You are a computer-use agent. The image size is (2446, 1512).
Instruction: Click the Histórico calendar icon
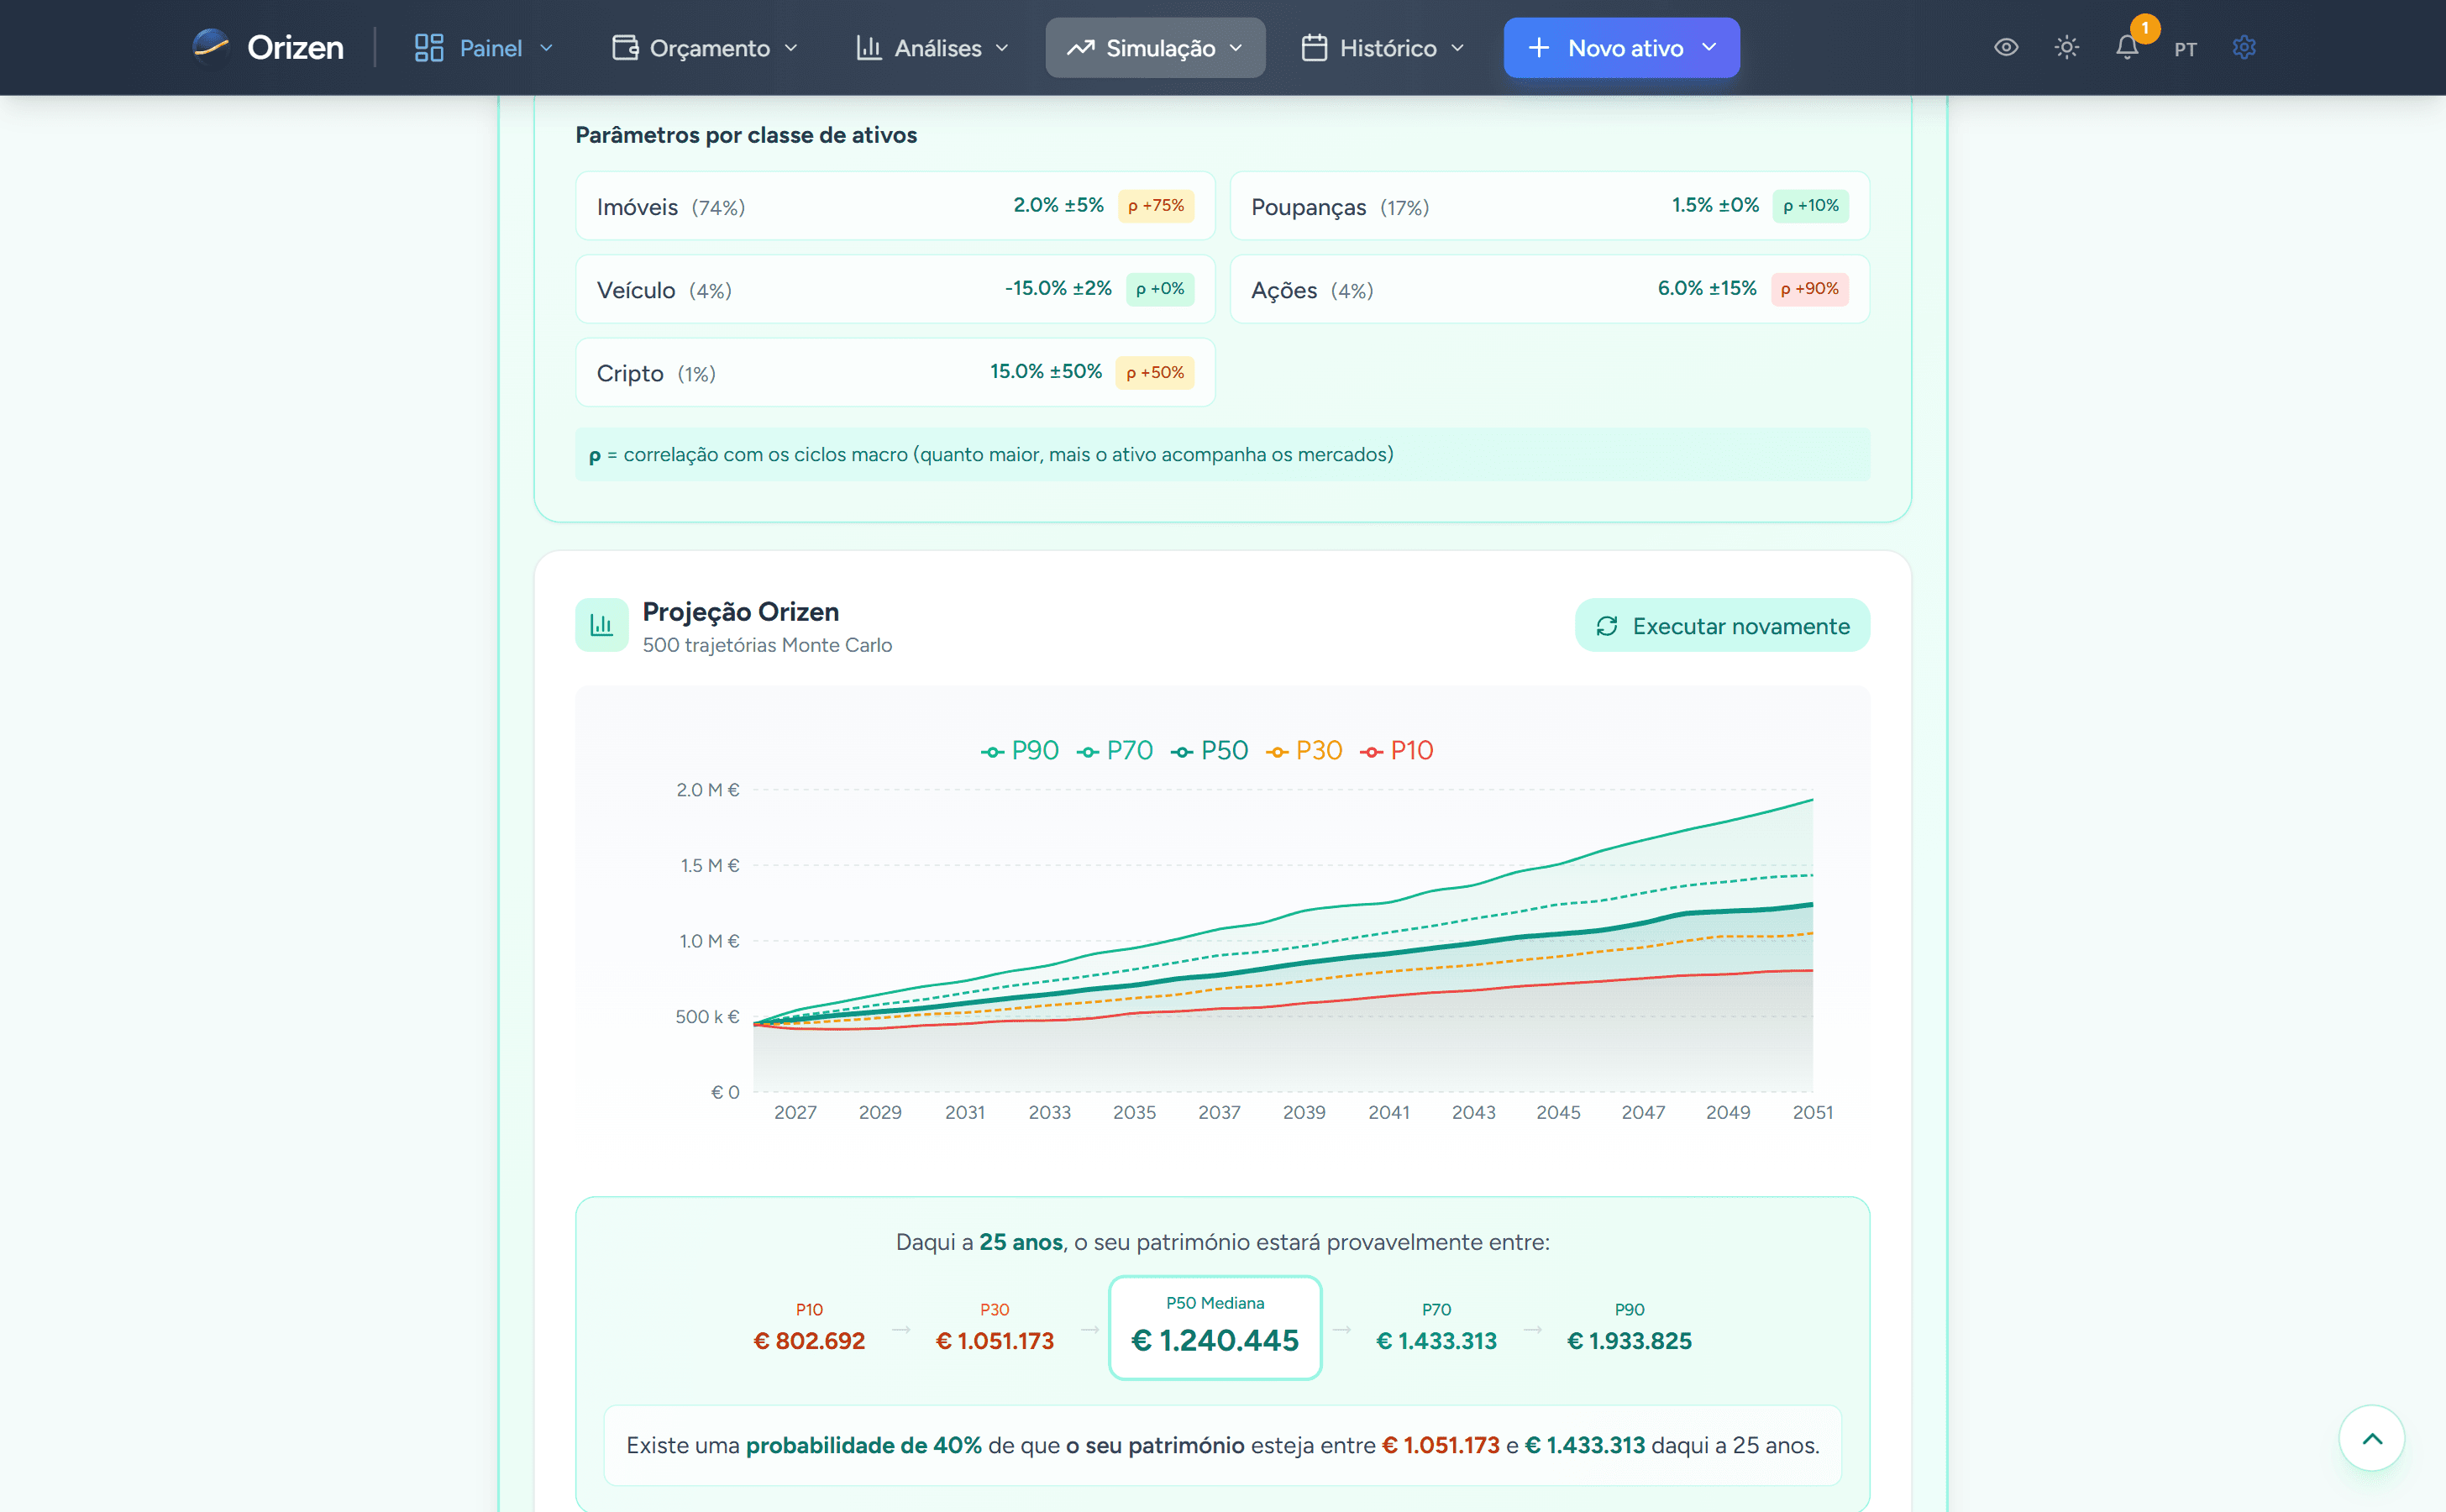[1314, 48]
